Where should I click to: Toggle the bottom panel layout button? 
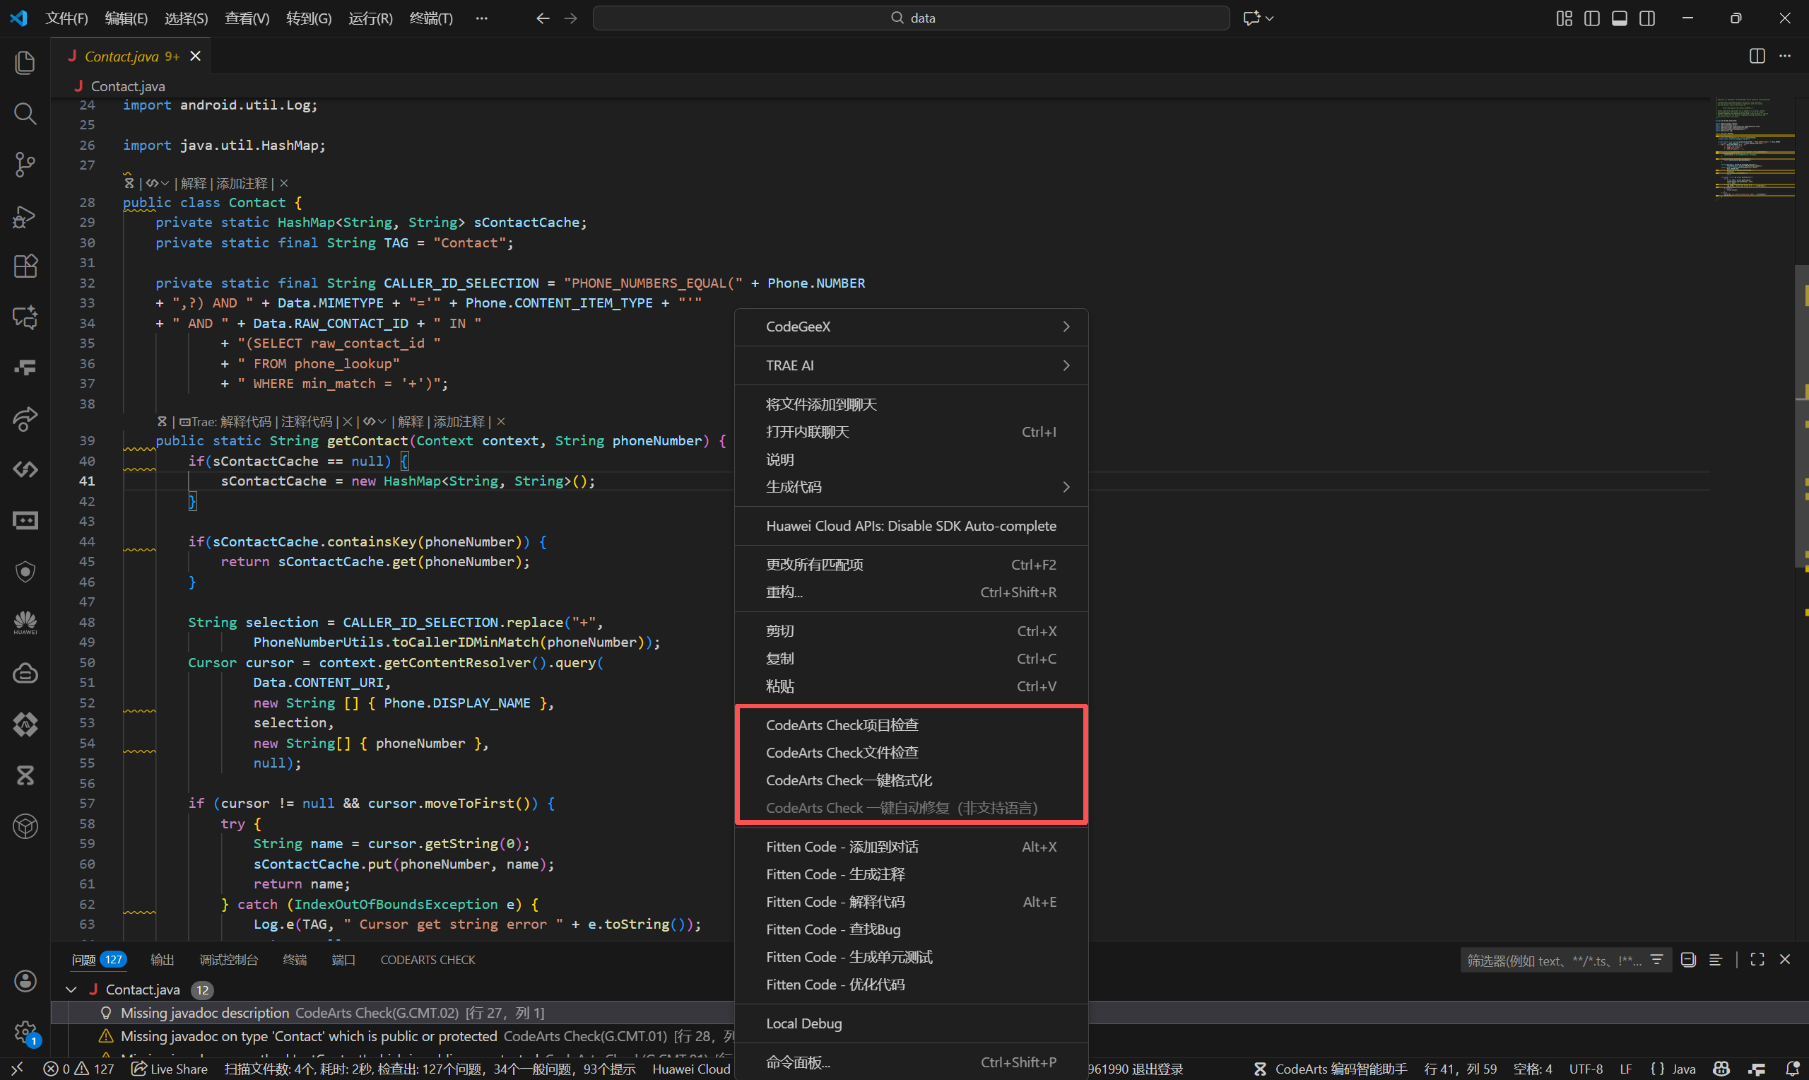click(x=1619, y=18)
